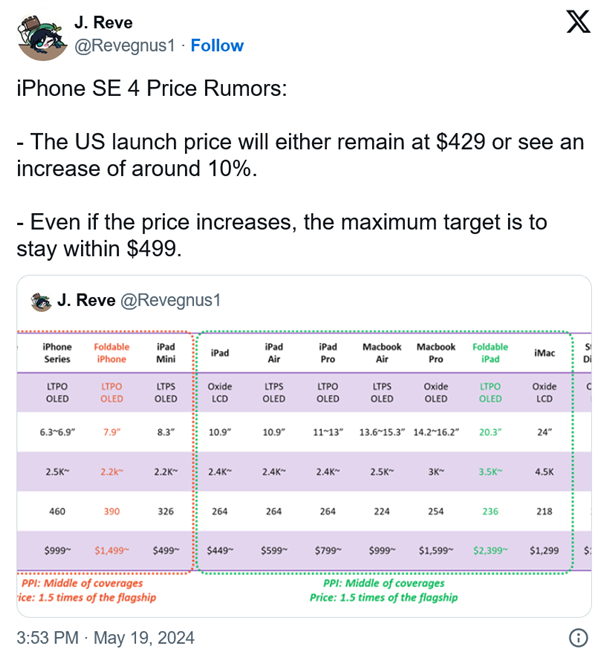This screenshot has height=657, width=600.
Task: Click the J. Reve display name
Action: click(x=107, y=24)
